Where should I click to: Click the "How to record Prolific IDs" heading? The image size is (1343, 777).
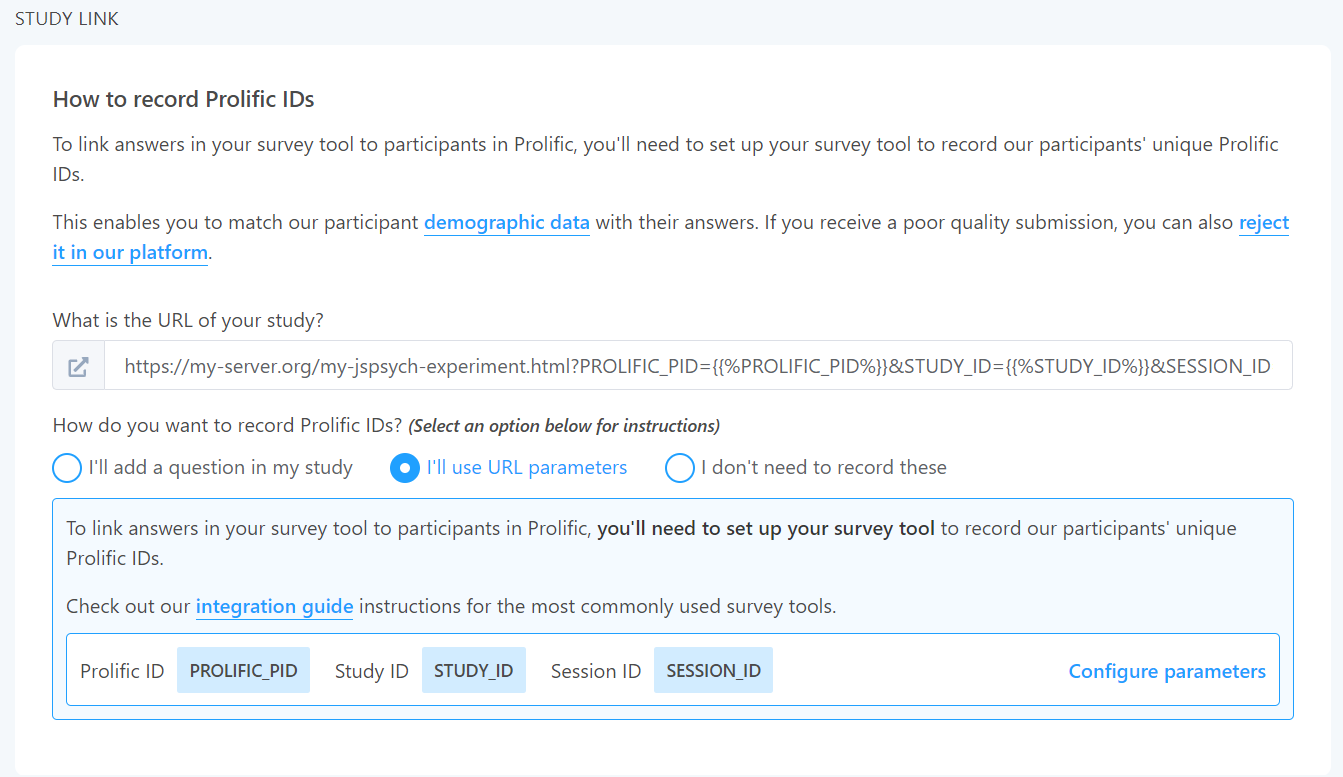(x=184, y=99)
